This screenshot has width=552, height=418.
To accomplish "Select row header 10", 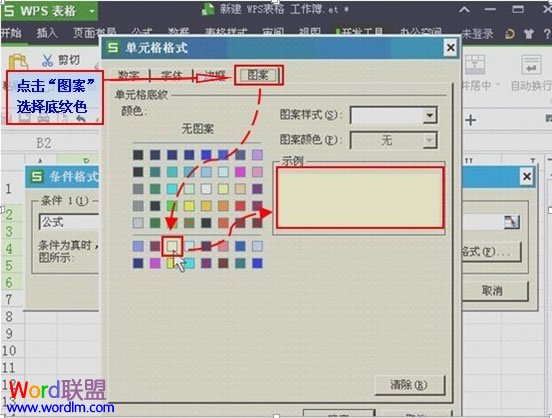I will point(10,351).
